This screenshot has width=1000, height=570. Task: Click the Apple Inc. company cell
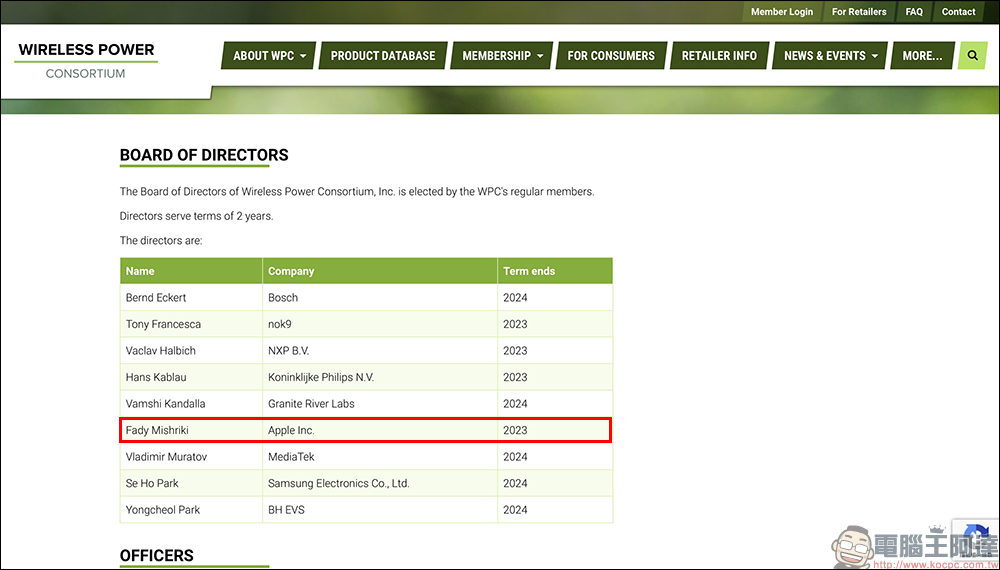pyautogui.click(x=380, y=430)
